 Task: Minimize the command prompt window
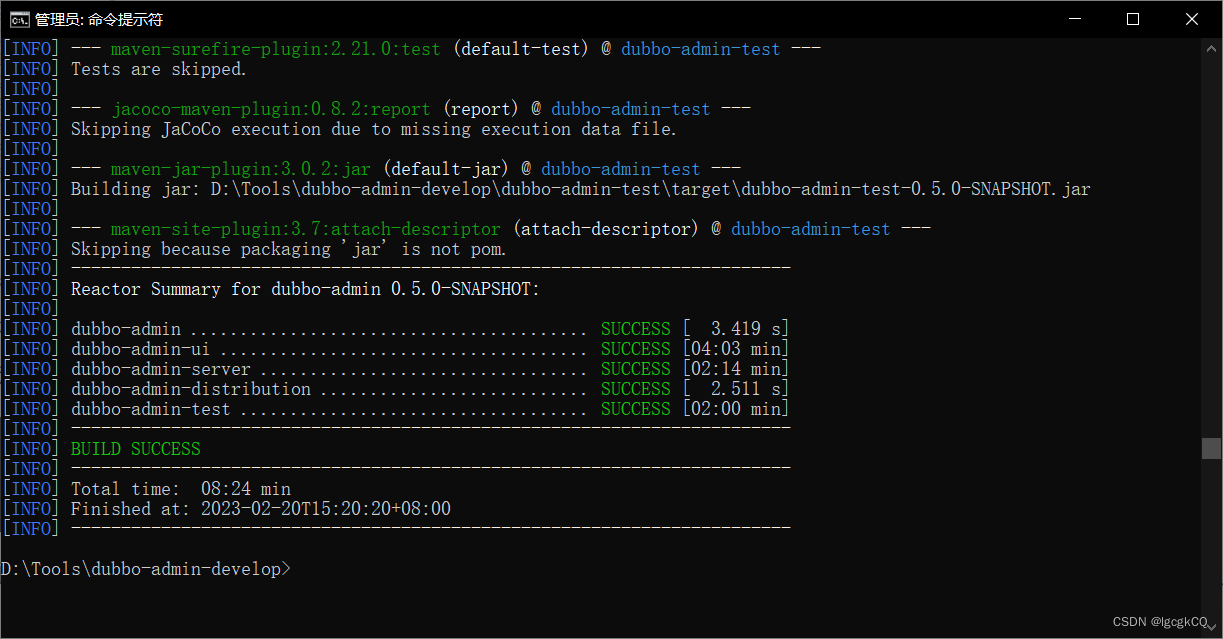[x=1073, y=18]
